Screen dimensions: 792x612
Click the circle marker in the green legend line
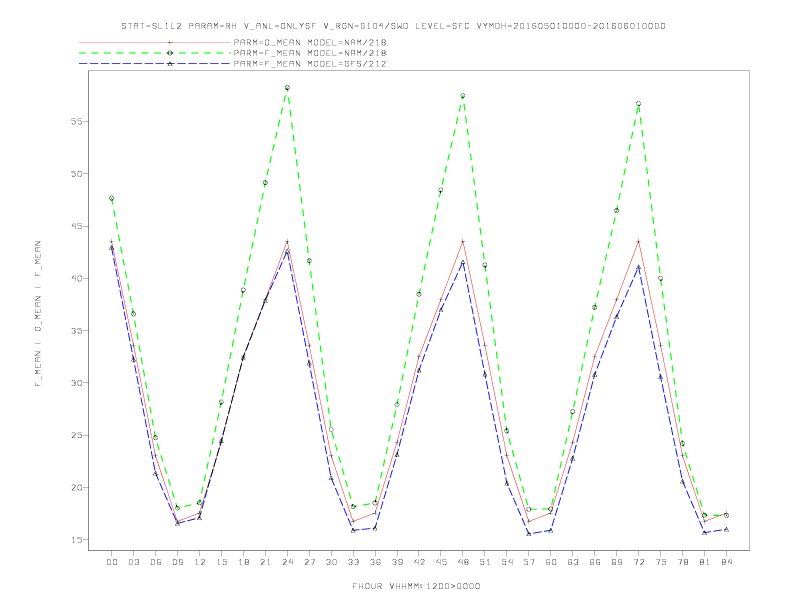point(170,53)
